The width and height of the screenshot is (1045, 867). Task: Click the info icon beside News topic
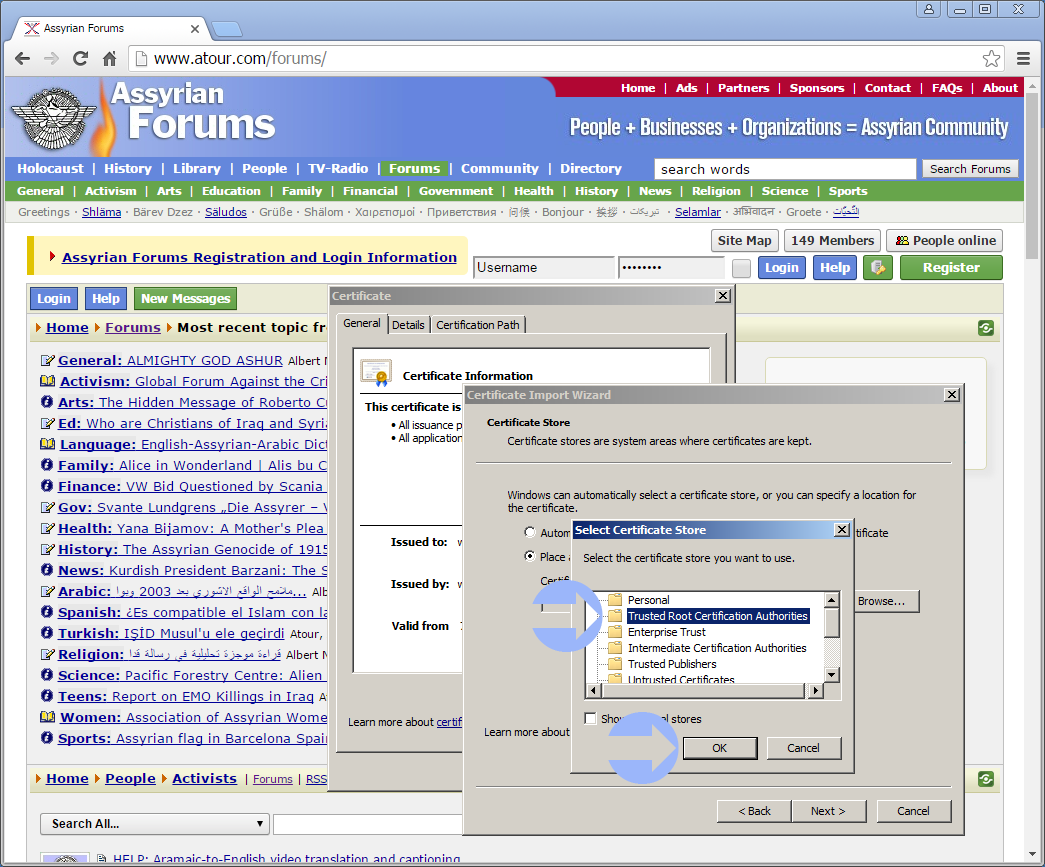pos(47,570)
